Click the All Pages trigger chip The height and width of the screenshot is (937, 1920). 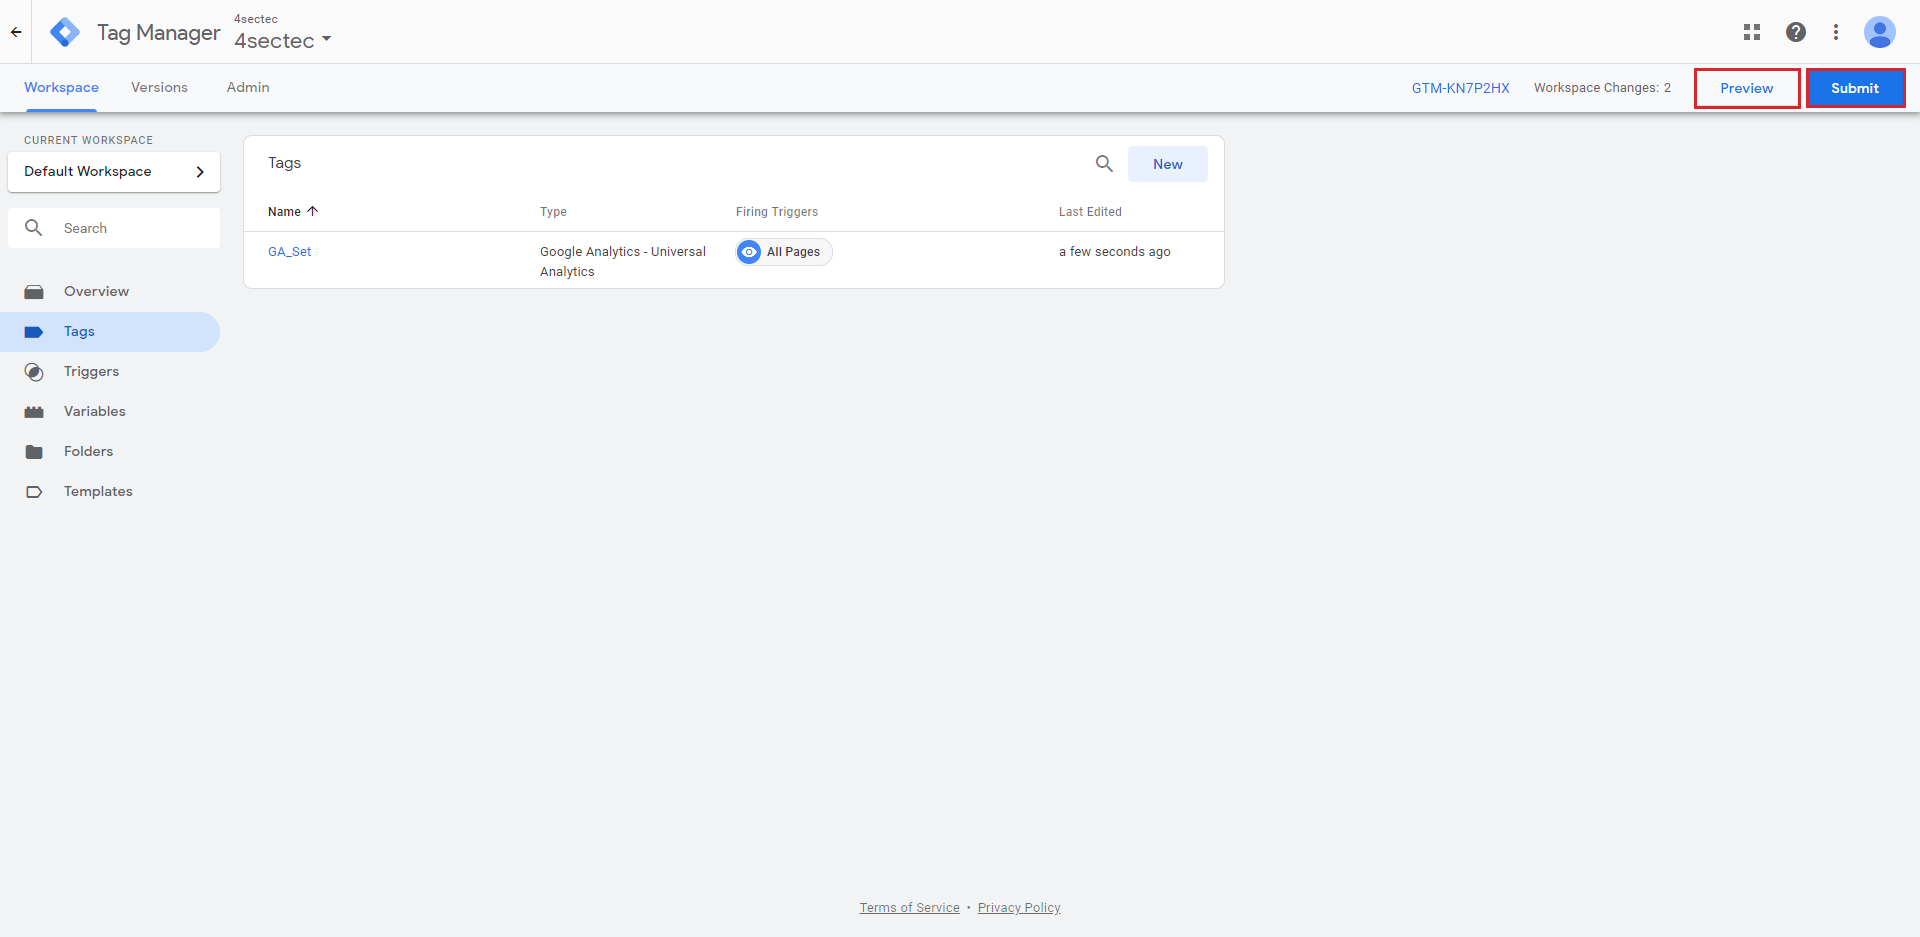[784, 252]
